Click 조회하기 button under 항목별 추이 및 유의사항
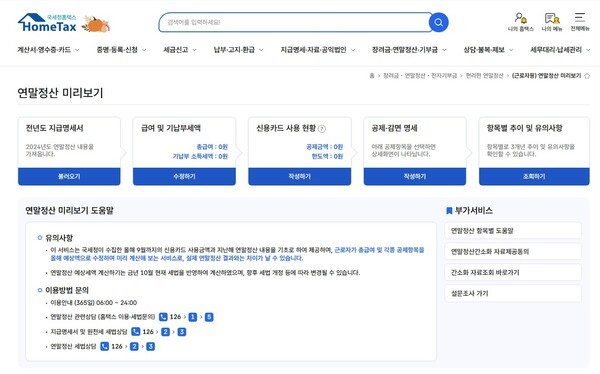Screen dimensions: 600x374 coord(534,176)
